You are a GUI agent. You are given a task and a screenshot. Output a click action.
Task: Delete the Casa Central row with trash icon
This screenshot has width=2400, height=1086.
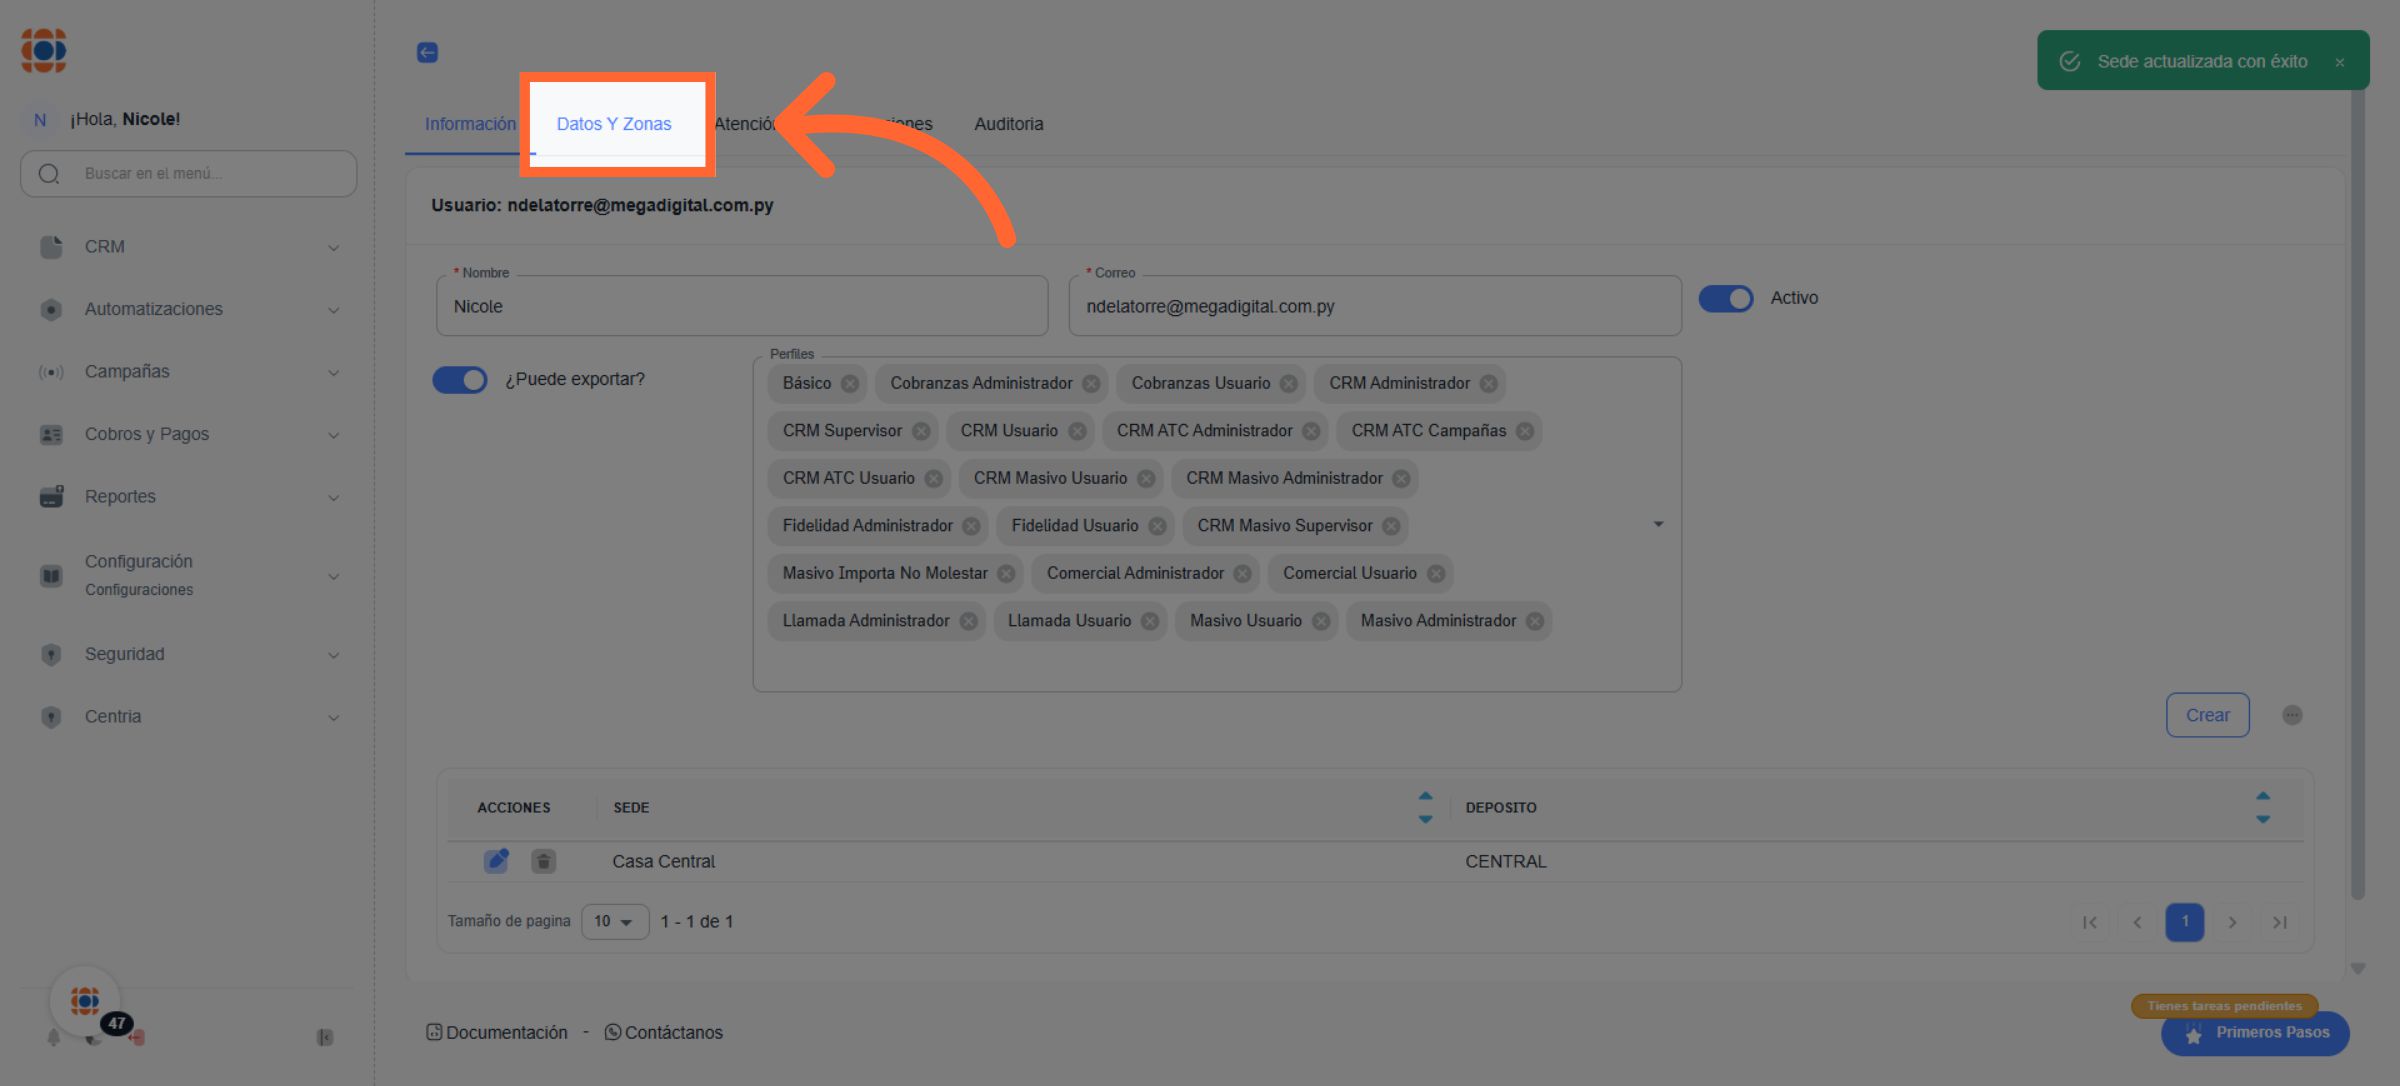pos(543,861)
